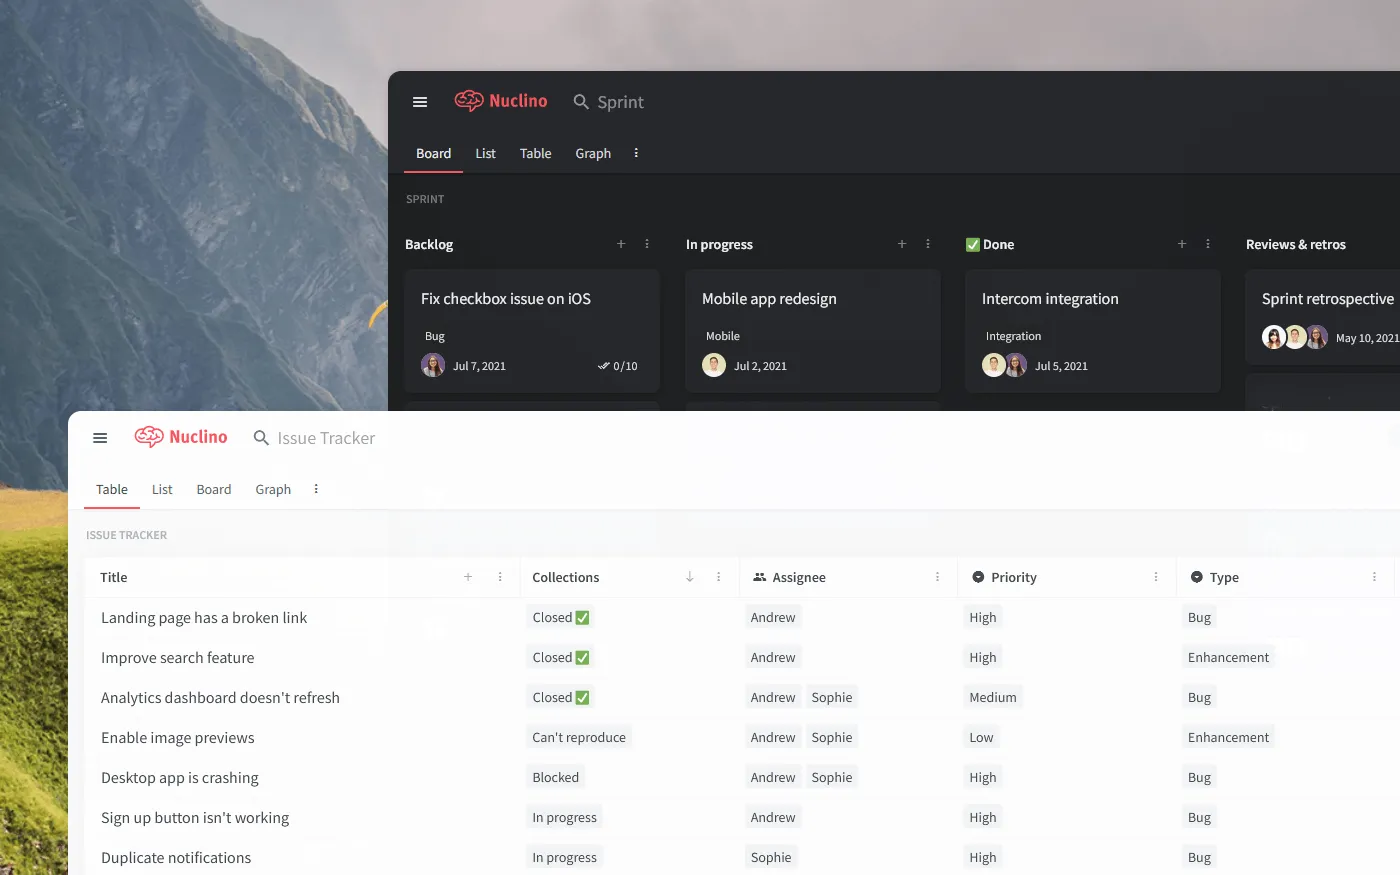Open 'Desktop app is crashing' issue
This screenshot has width=1400, height=875.
point(180,778)
